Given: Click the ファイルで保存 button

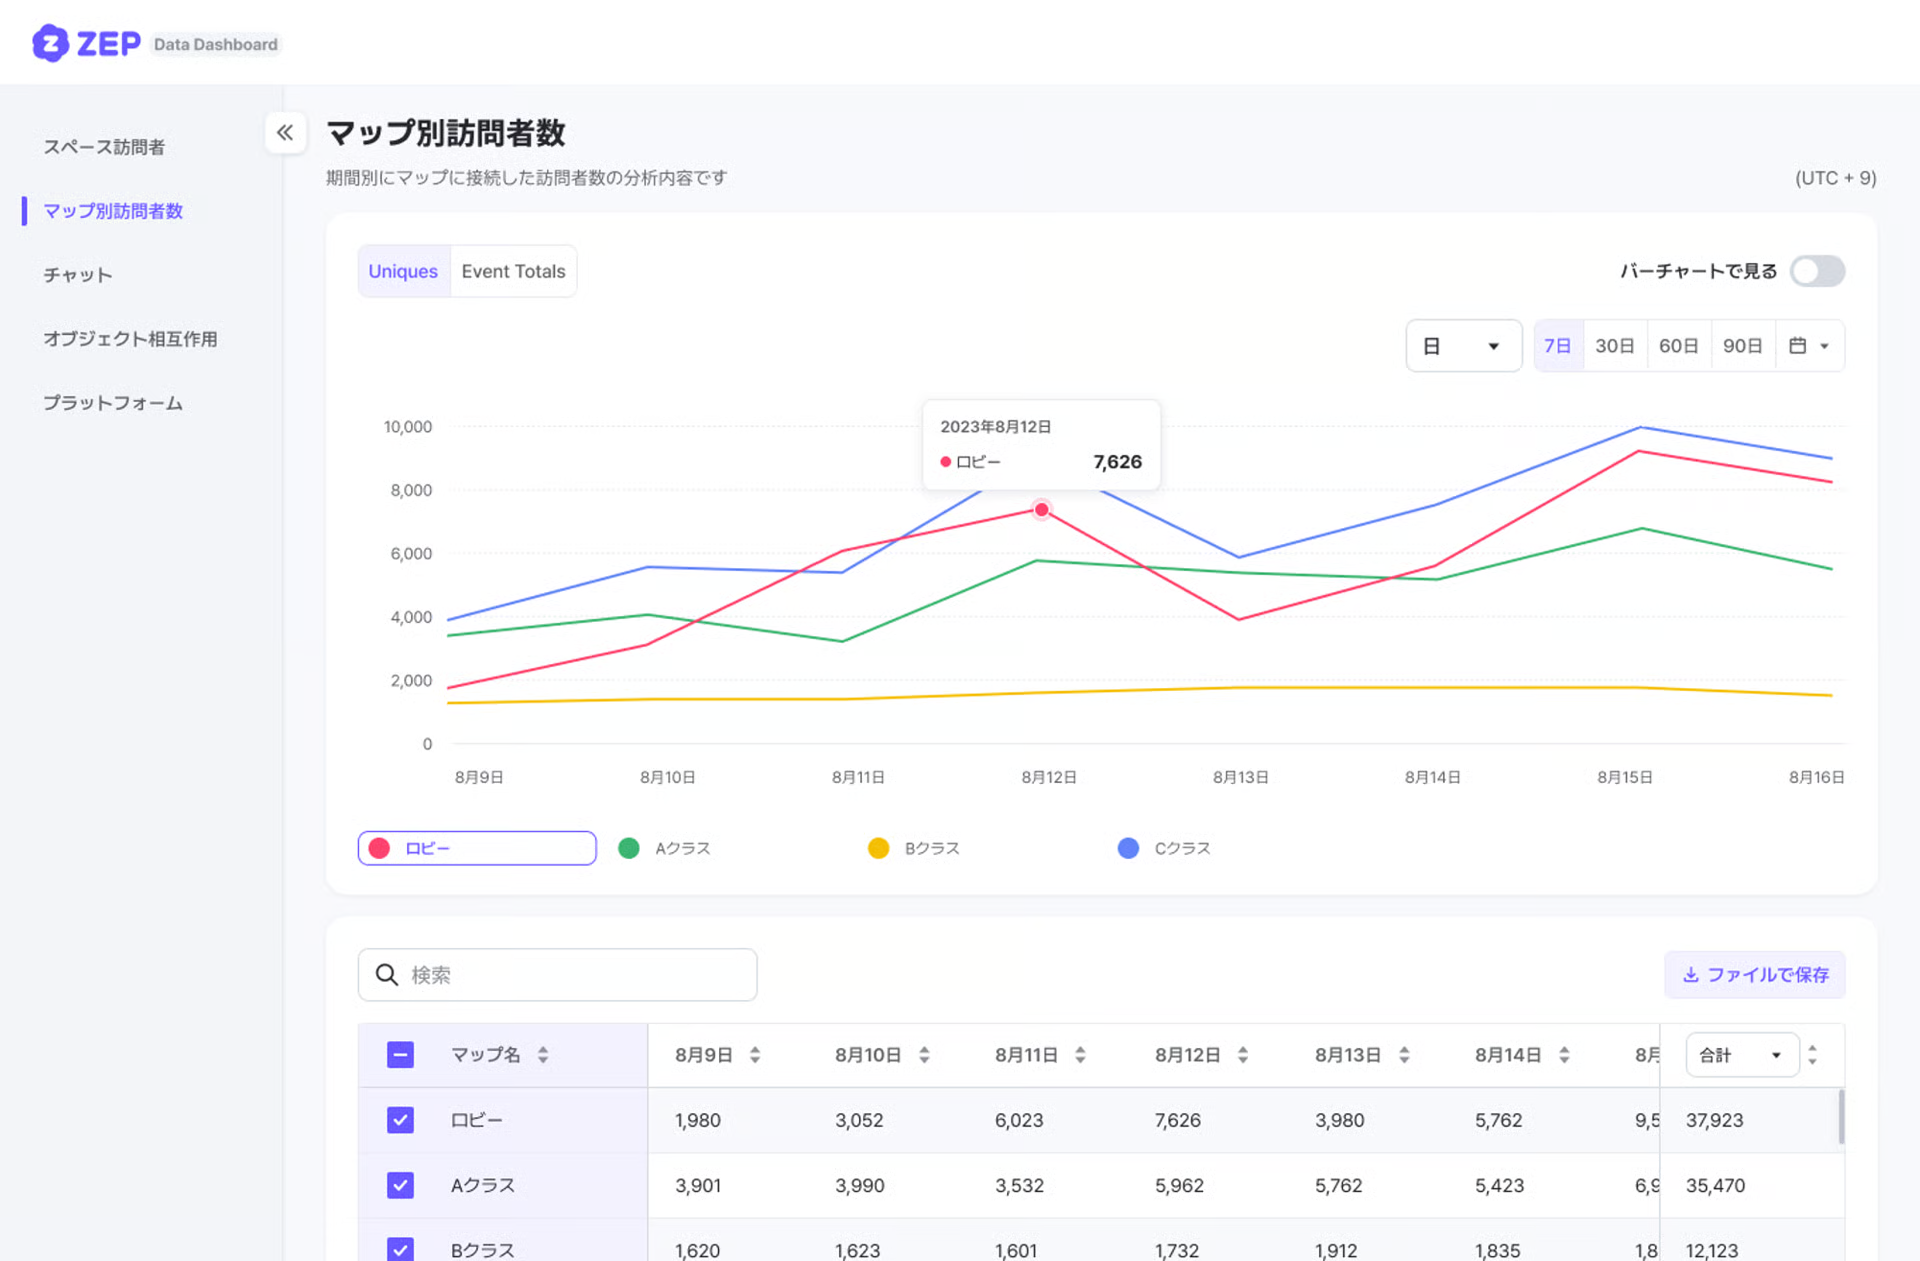Looking at the screenshot, I should pyautogui.click(x=1755, y=975).
